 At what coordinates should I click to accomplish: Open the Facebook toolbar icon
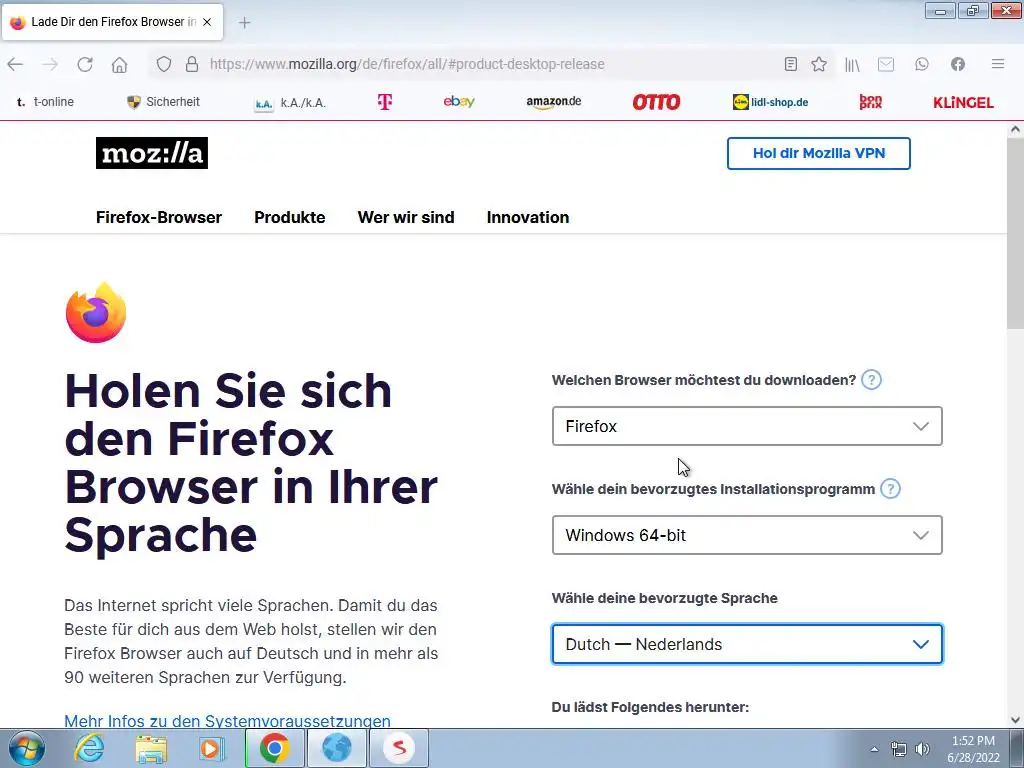(x=958, y=64)
